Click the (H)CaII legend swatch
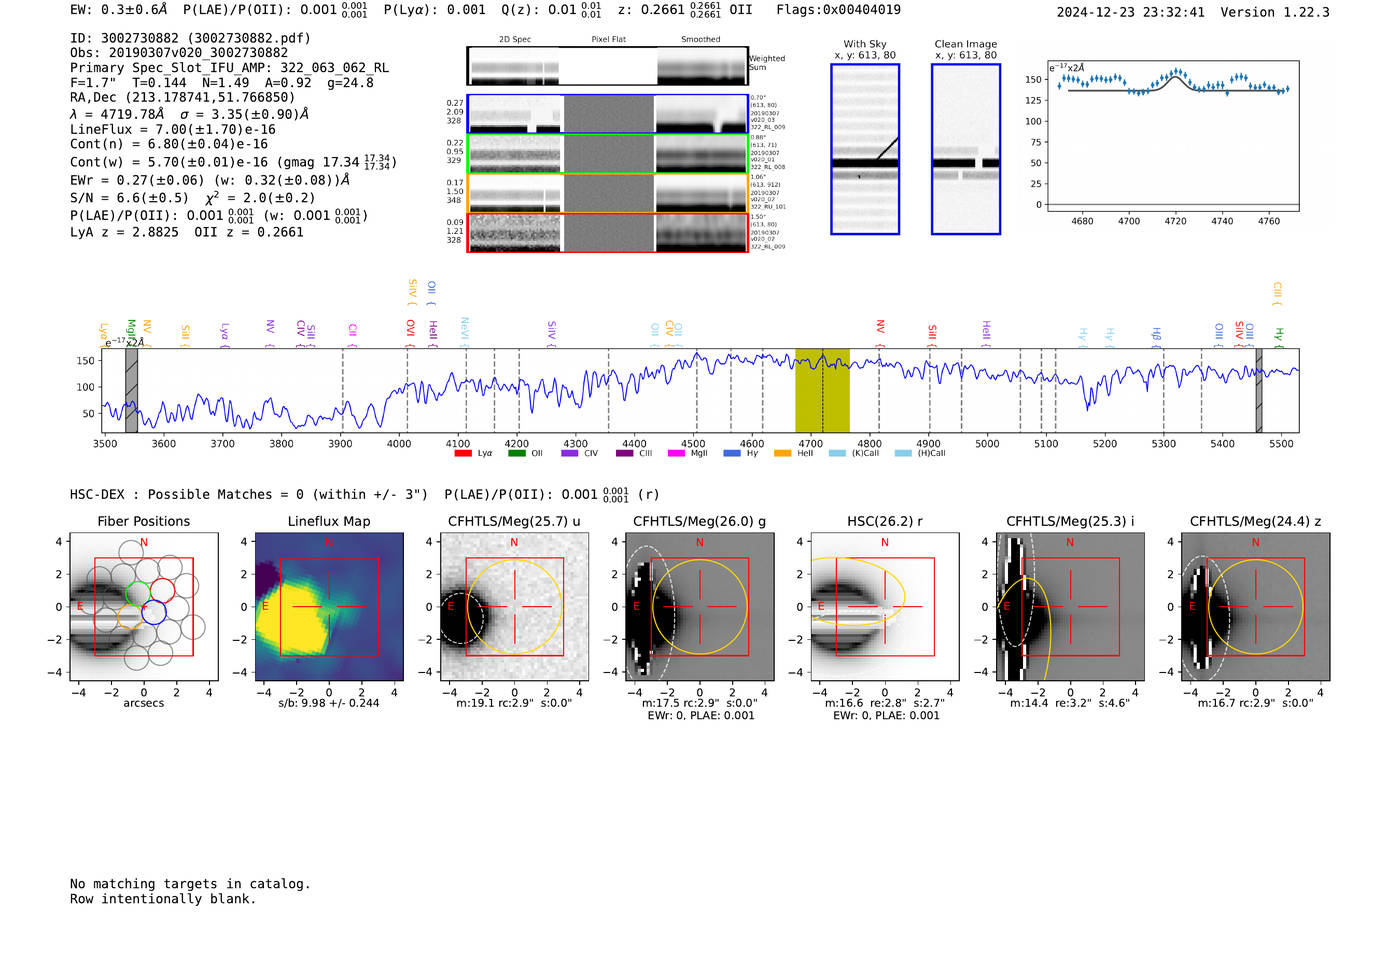This screenshot has height=953, width=1400. (x=903, y=453)
